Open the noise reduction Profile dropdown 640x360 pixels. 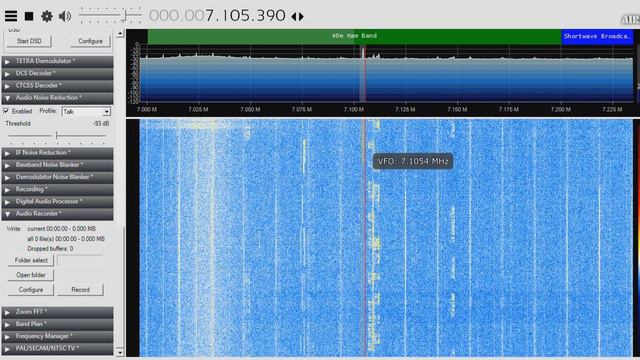tap(86, 111)
